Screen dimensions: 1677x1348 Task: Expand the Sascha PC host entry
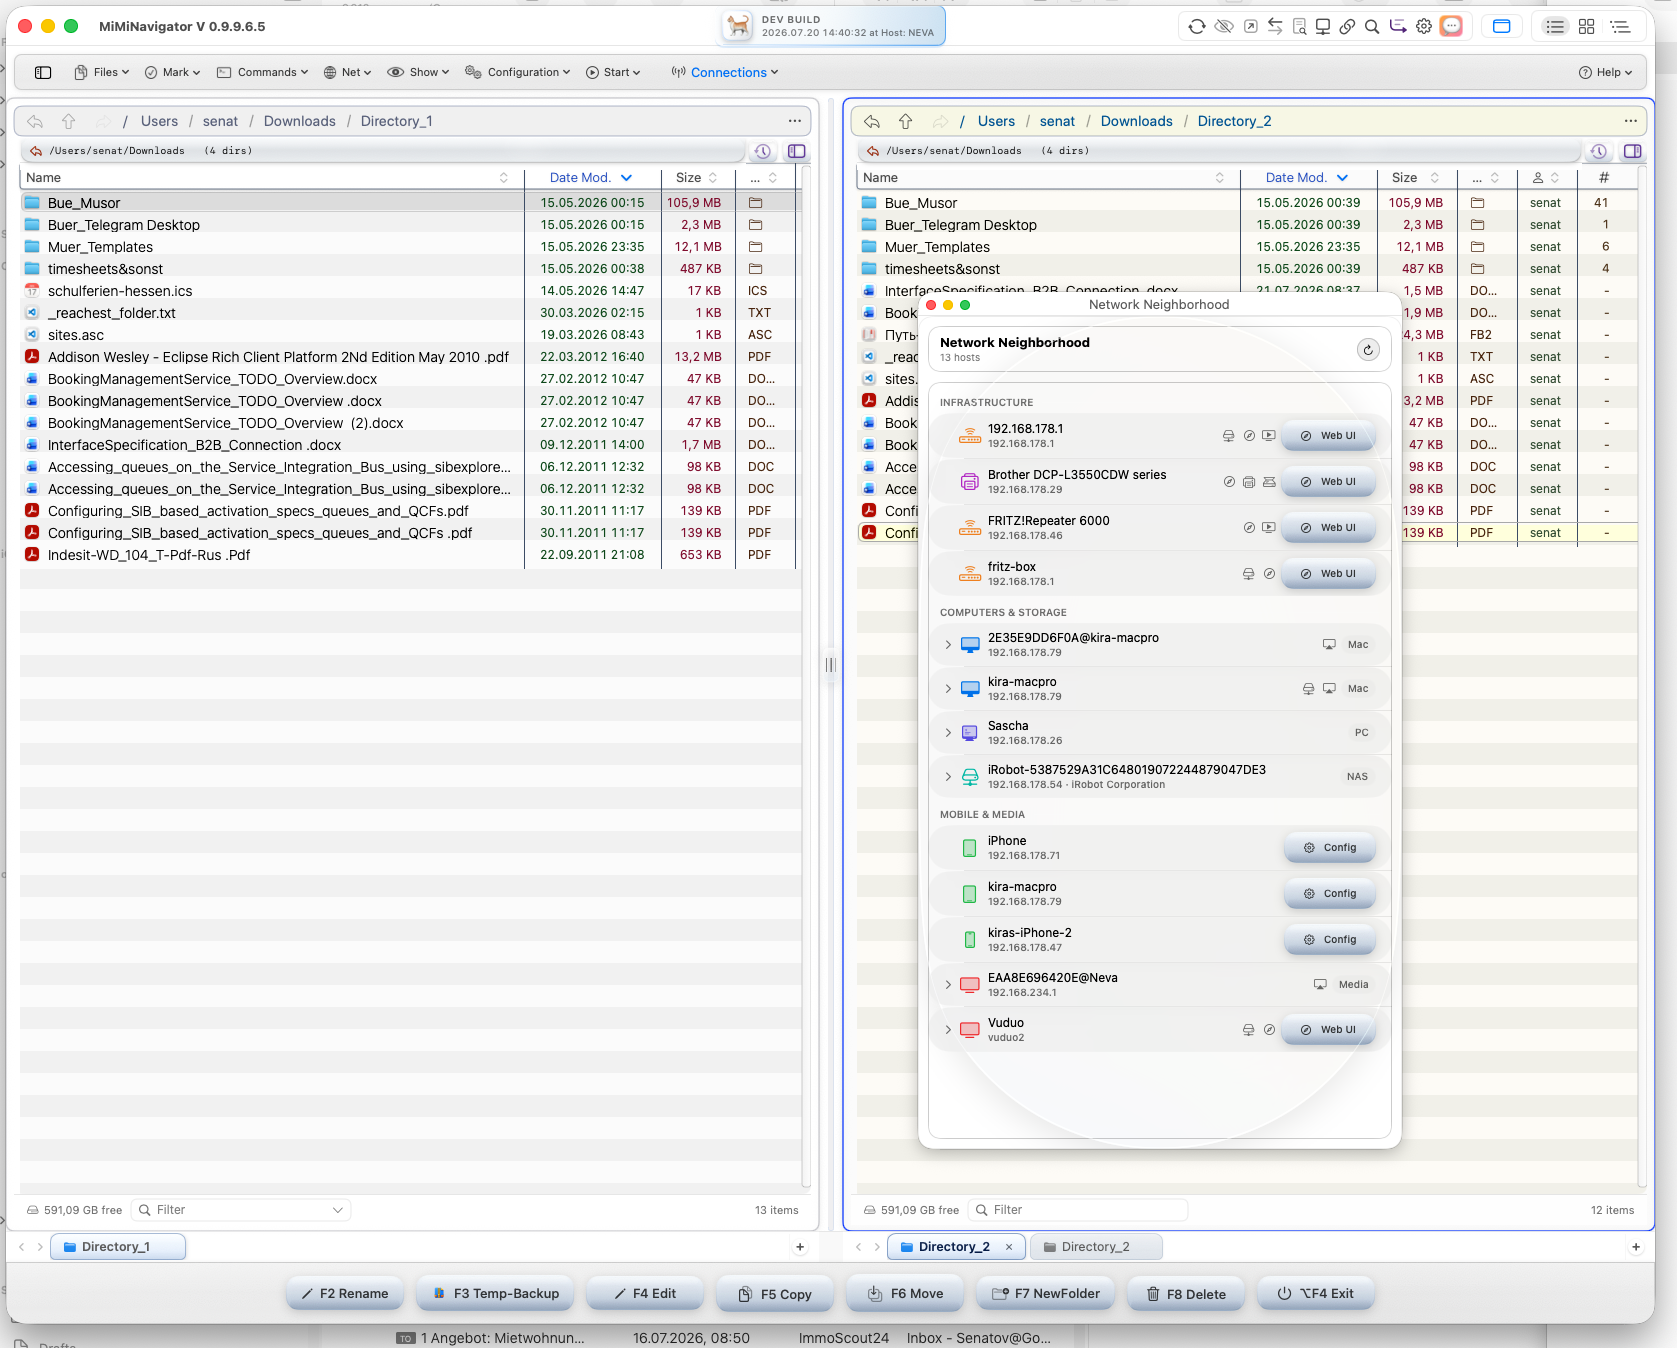tap(948, 733)
